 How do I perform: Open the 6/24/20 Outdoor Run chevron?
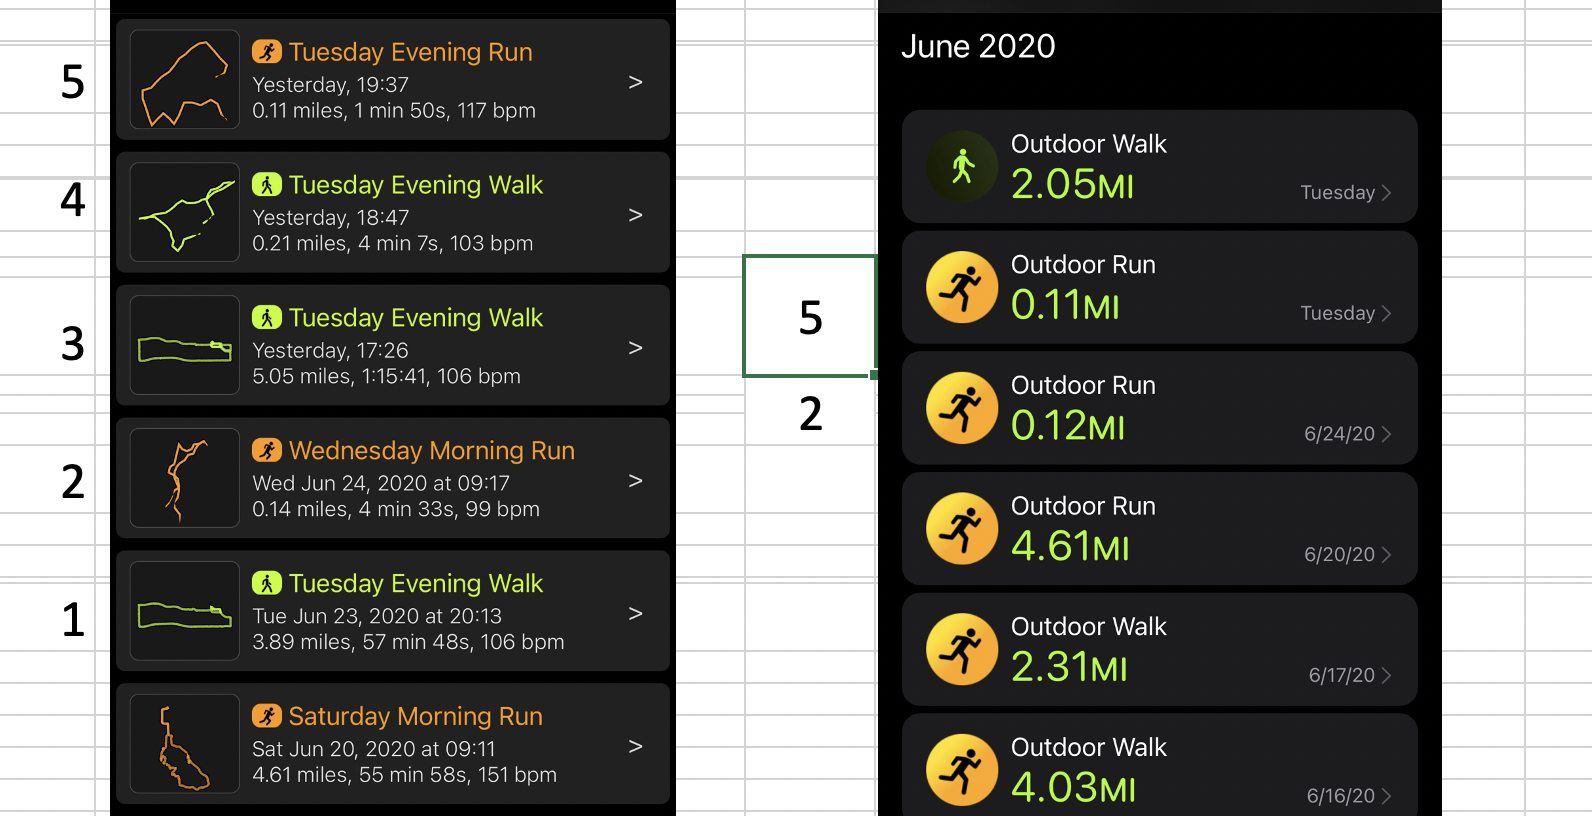[x=1386, y=434]
